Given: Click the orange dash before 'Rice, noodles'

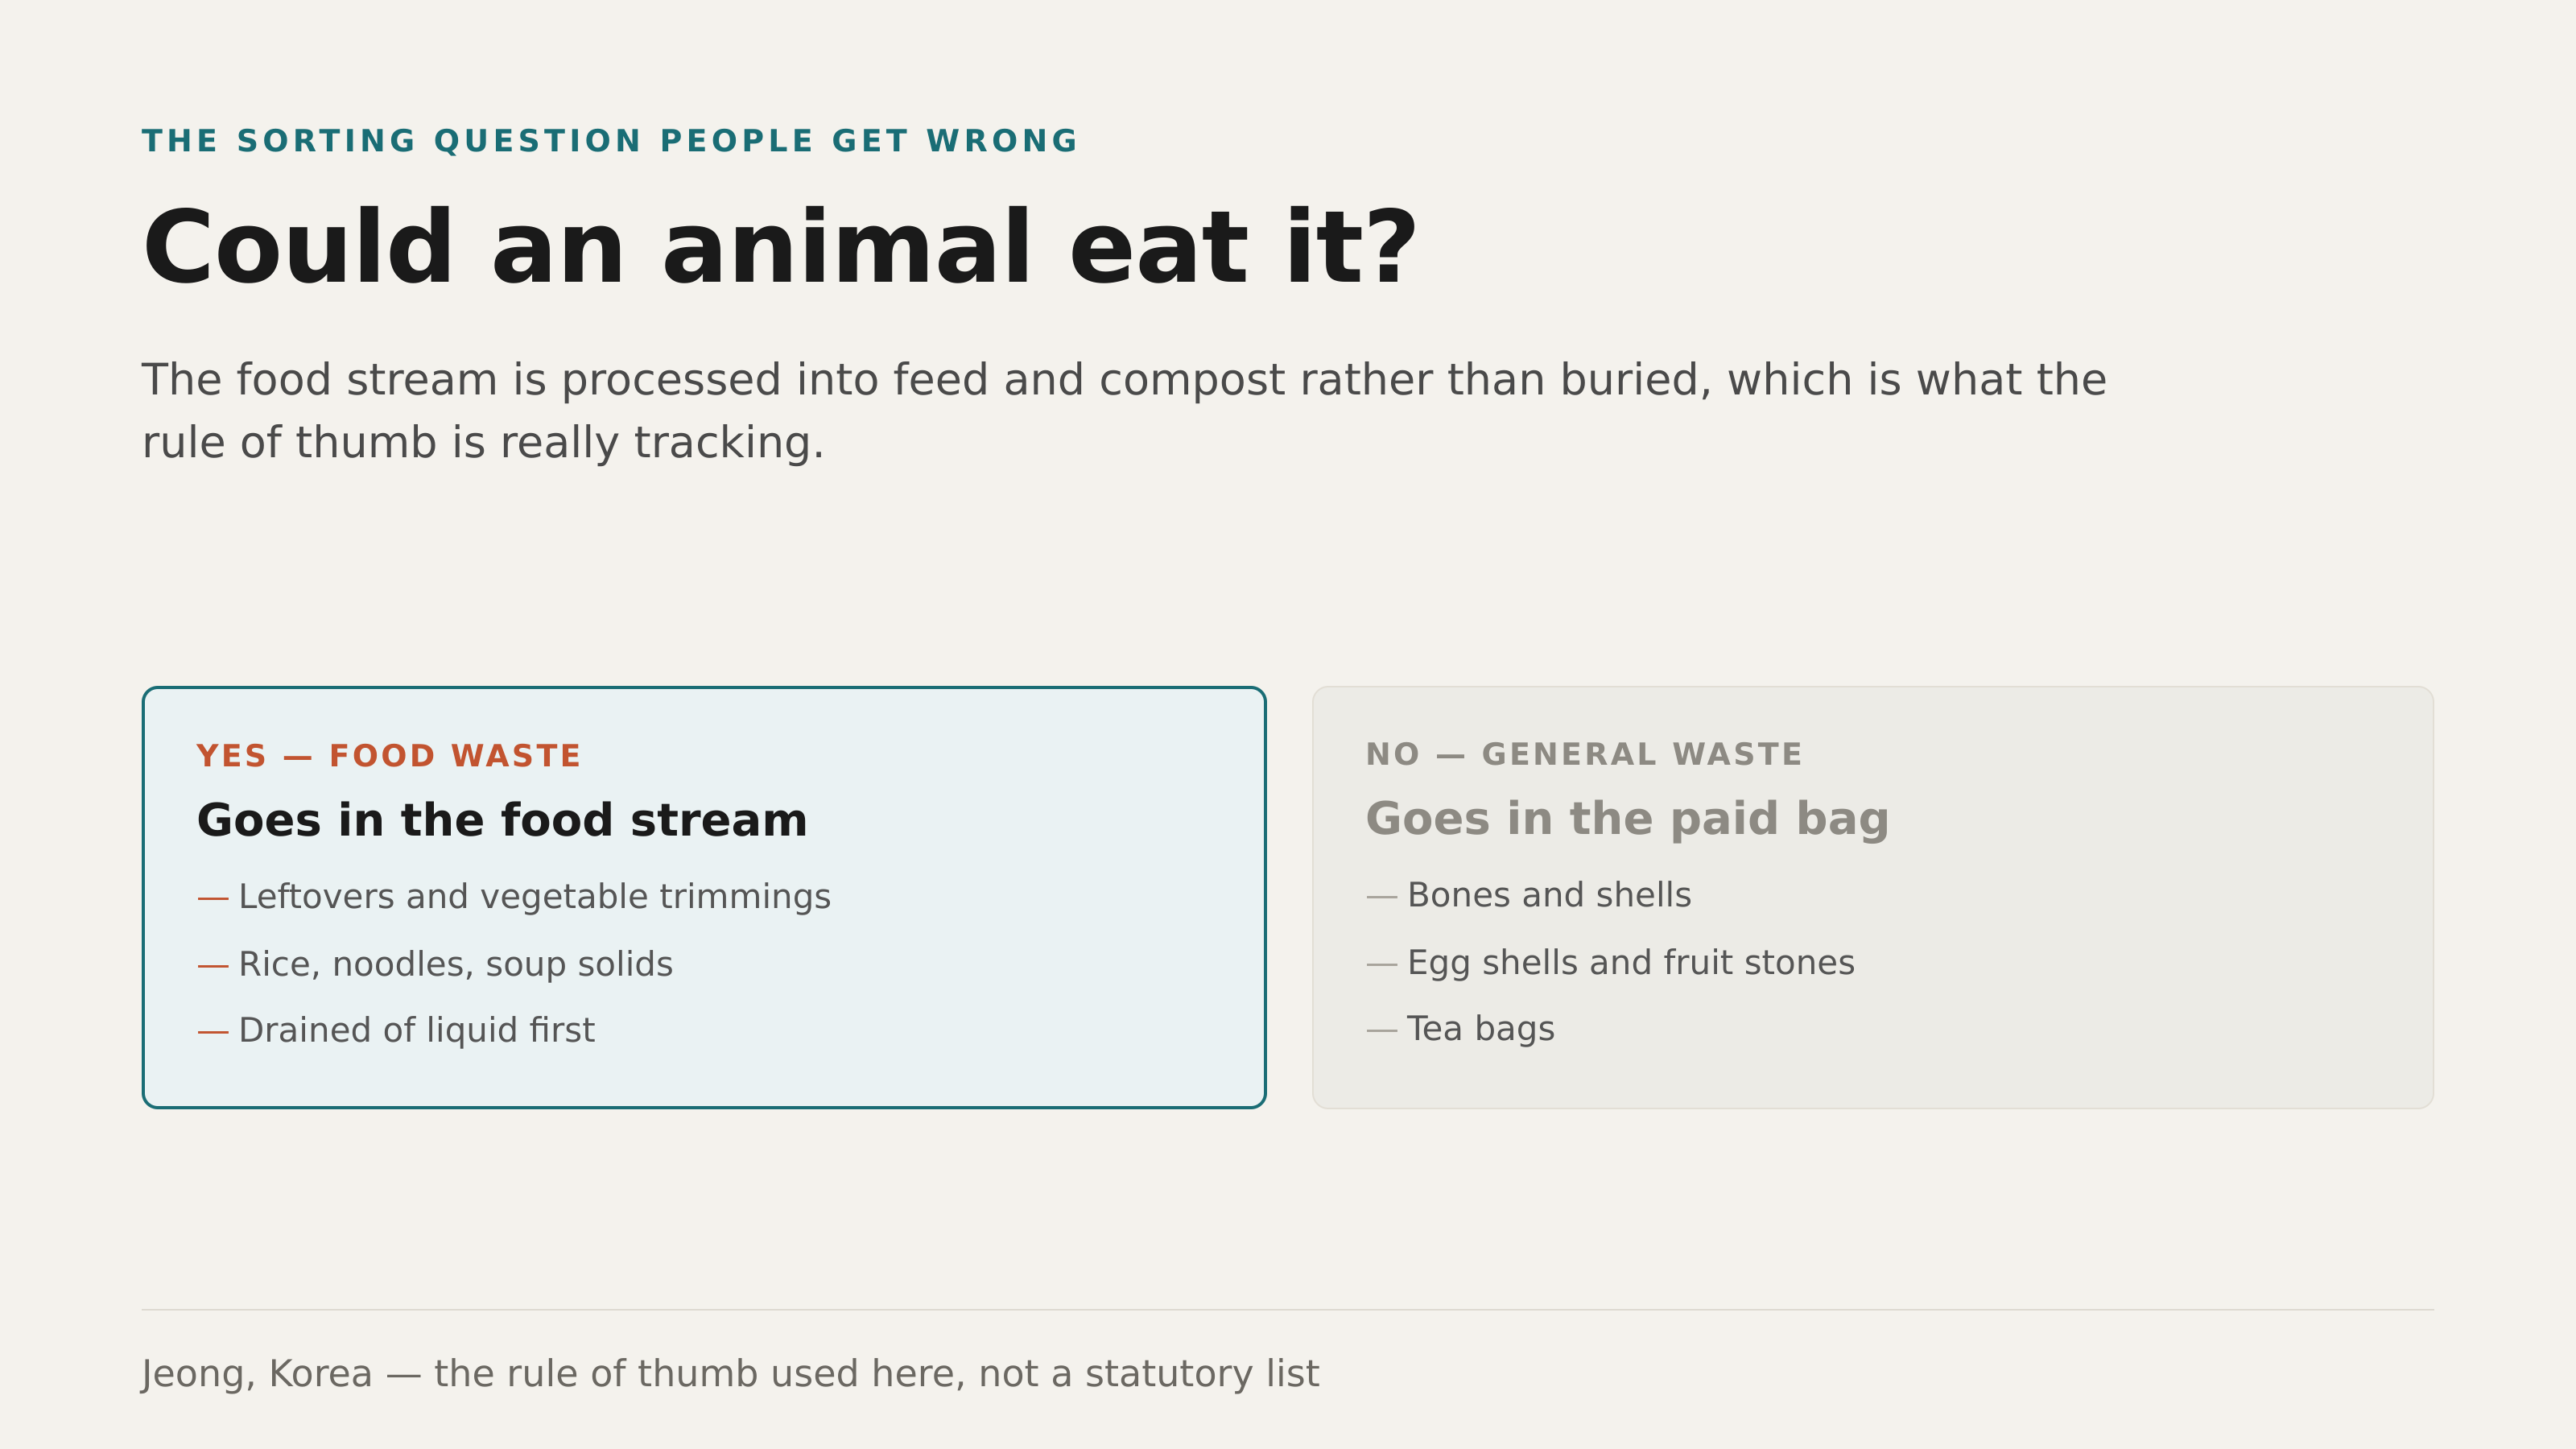Looking at the screenshot, I should click(213, 965).
